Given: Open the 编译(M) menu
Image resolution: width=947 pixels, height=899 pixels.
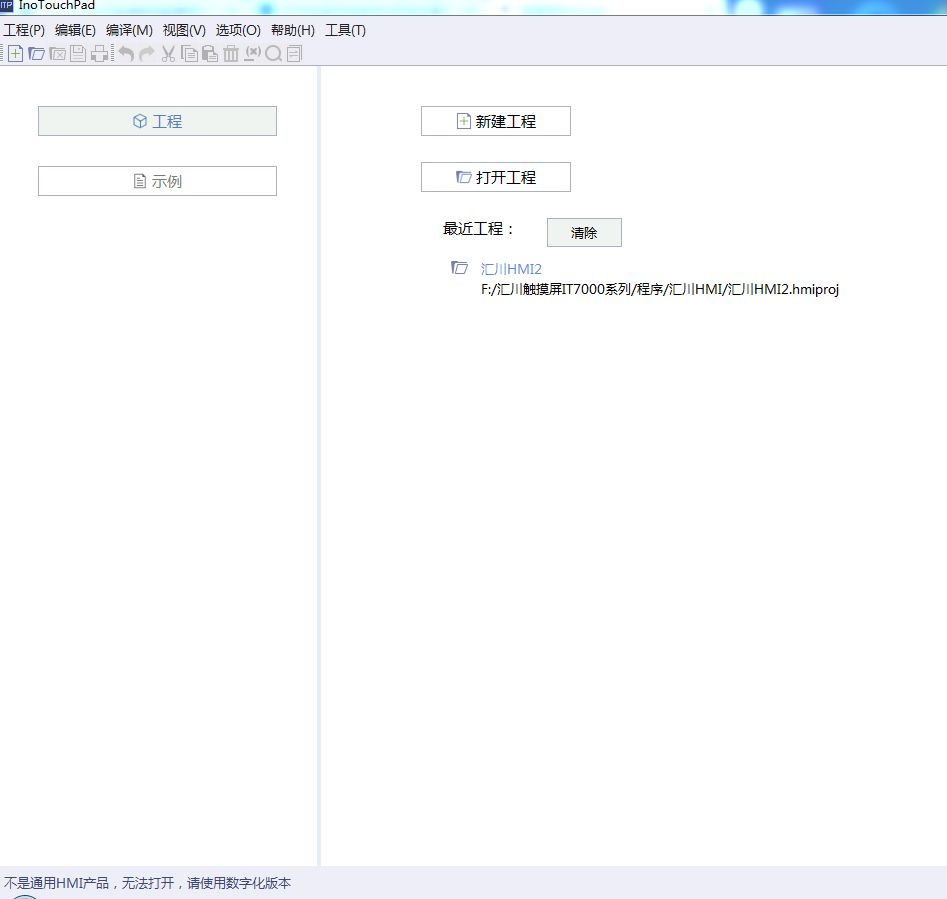Looking at the screenshot, I should 129,30.
